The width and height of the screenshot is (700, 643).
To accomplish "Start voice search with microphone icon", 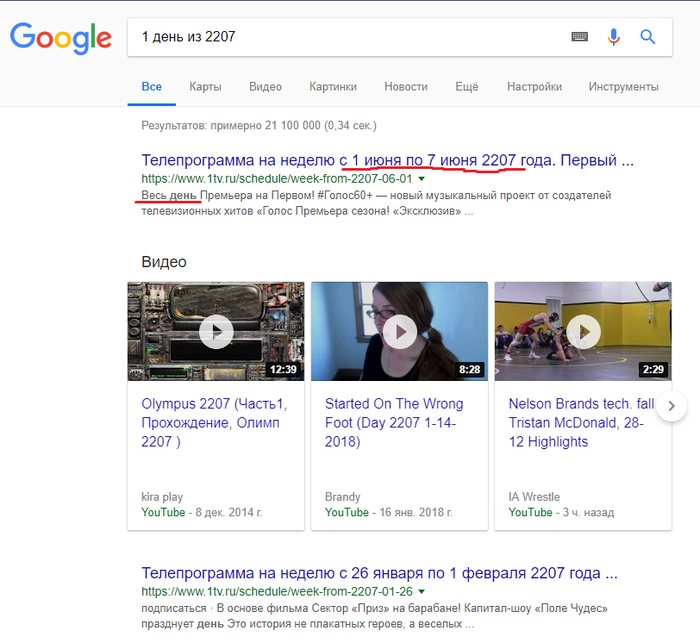I will 614,37.
